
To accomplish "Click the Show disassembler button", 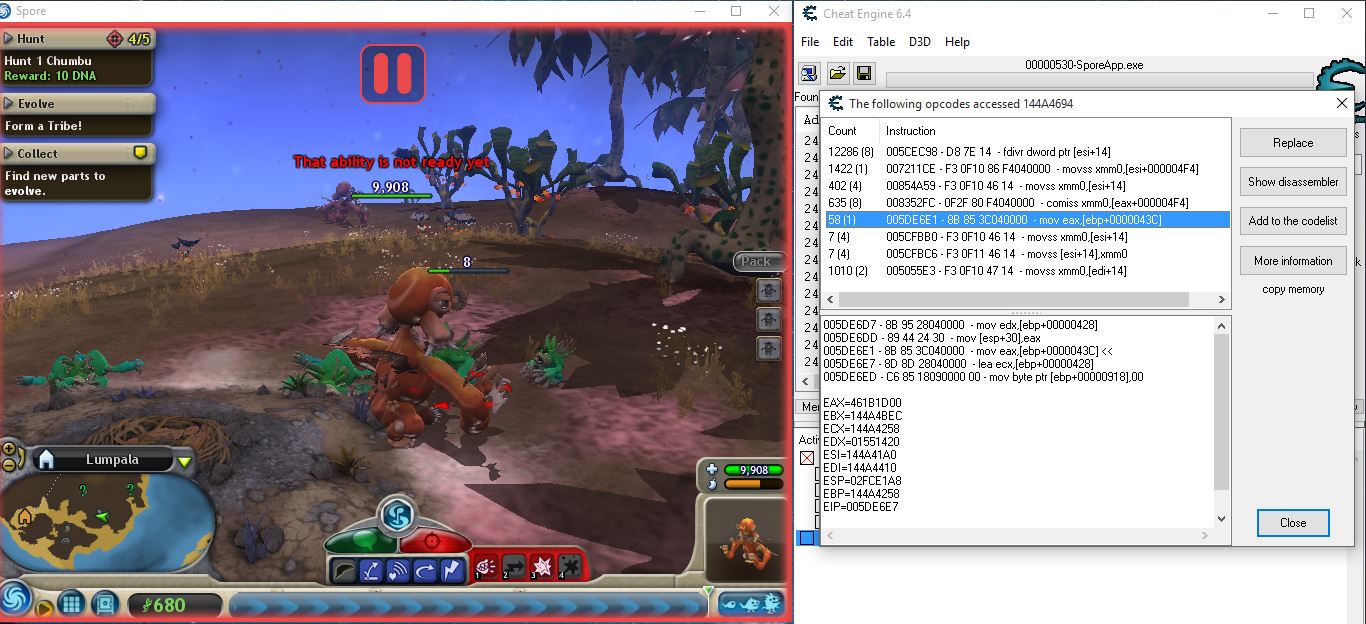I will coord(1292,182).
